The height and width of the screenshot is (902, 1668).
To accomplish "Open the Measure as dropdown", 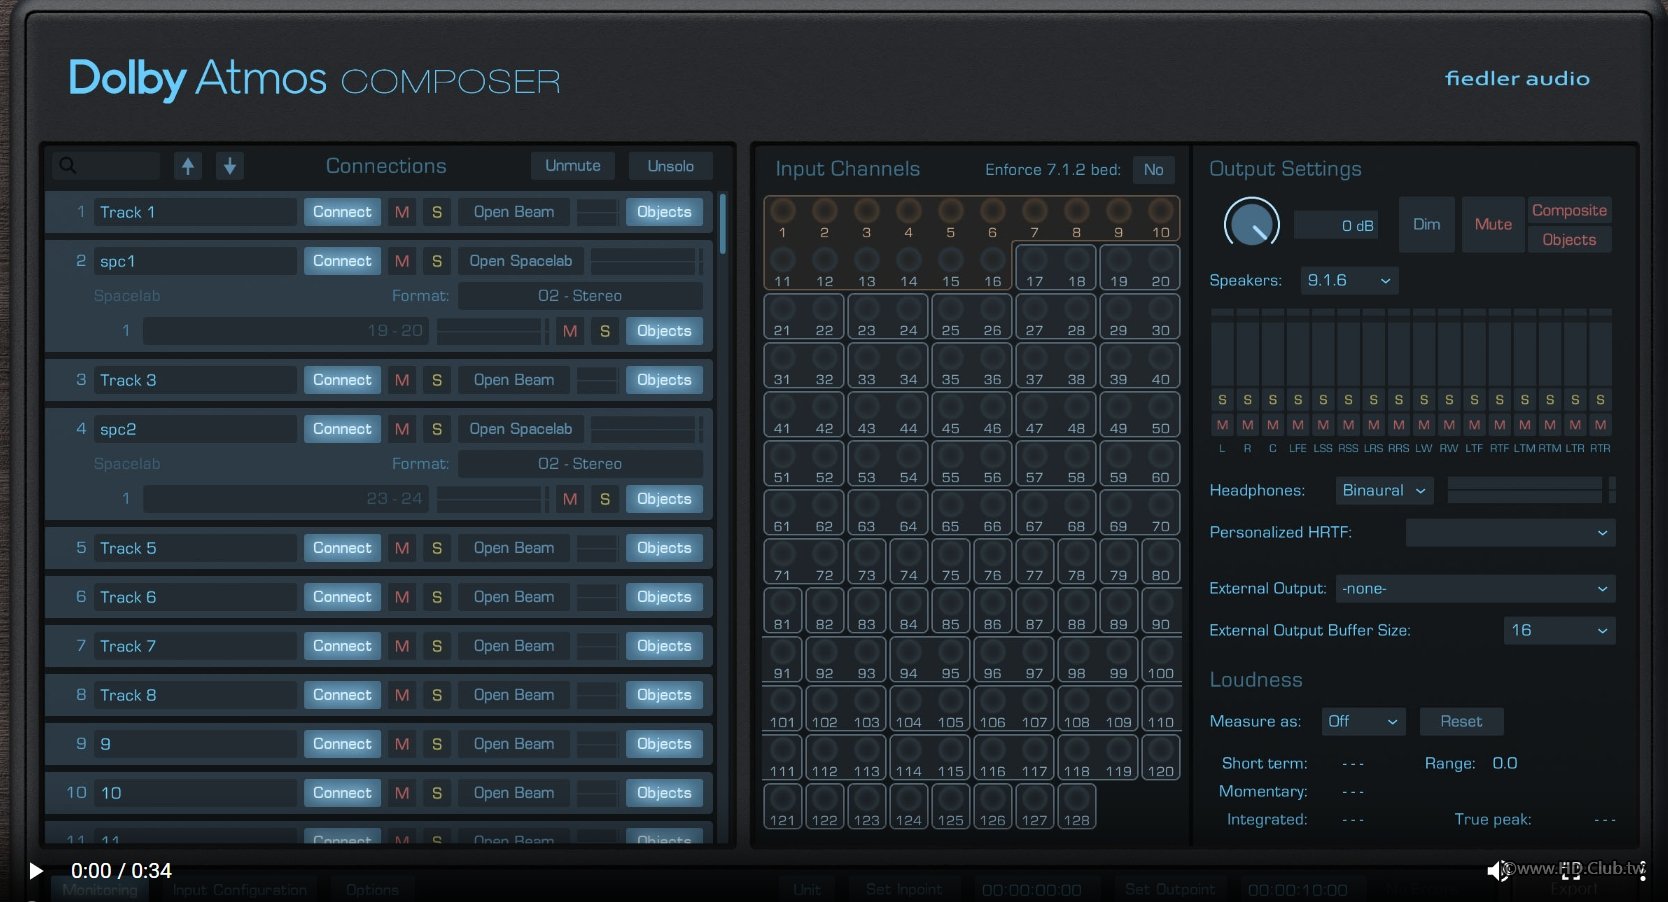I will (1363, 721).
